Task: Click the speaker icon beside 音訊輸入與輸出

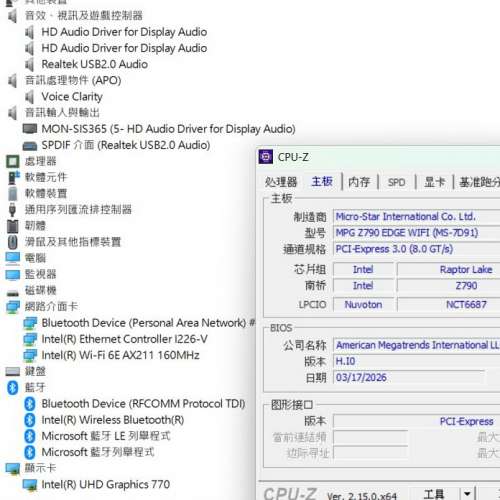Action: 13,113
